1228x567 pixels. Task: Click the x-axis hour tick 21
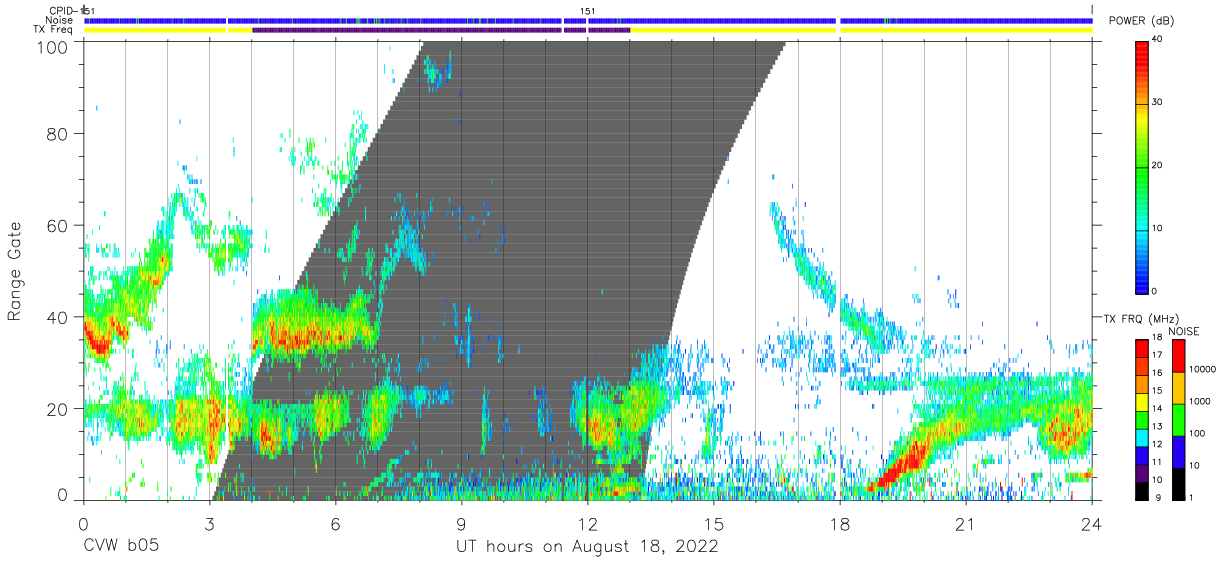click(x=965, y=525)
